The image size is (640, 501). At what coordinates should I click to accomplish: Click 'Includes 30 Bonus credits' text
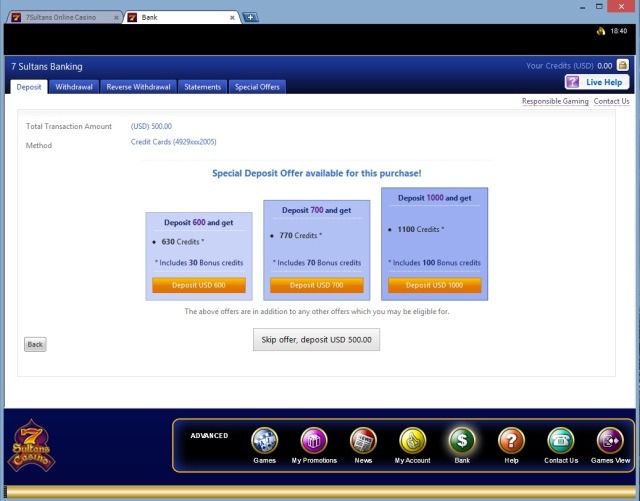[x=199, y=263]
